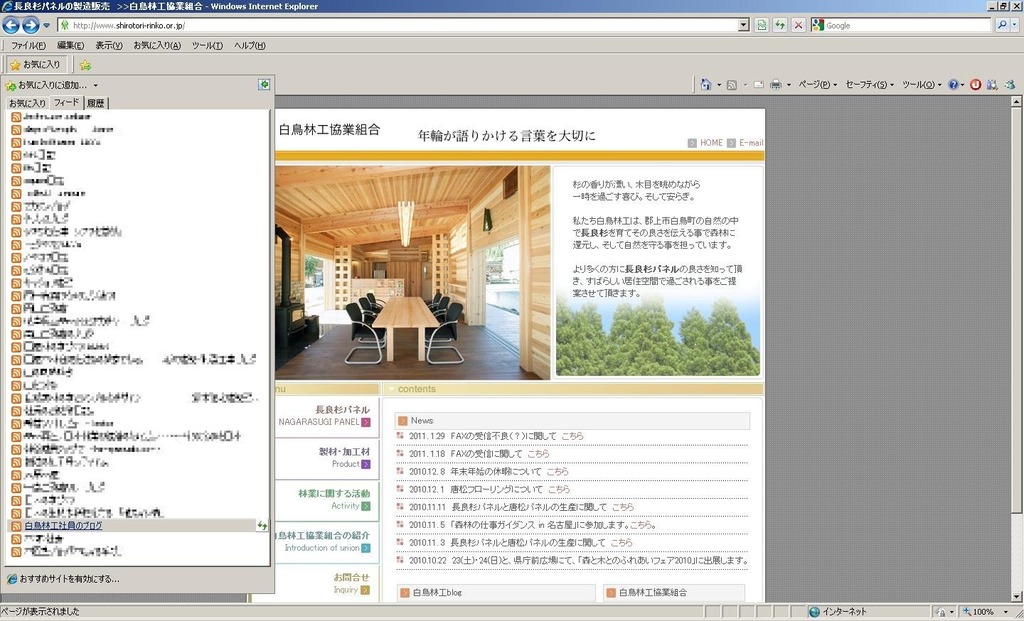The height and width of the screenshot is (621, 1024).
Task: Click the Messenger toolbar icon at far right
Action: (1010, 85)
